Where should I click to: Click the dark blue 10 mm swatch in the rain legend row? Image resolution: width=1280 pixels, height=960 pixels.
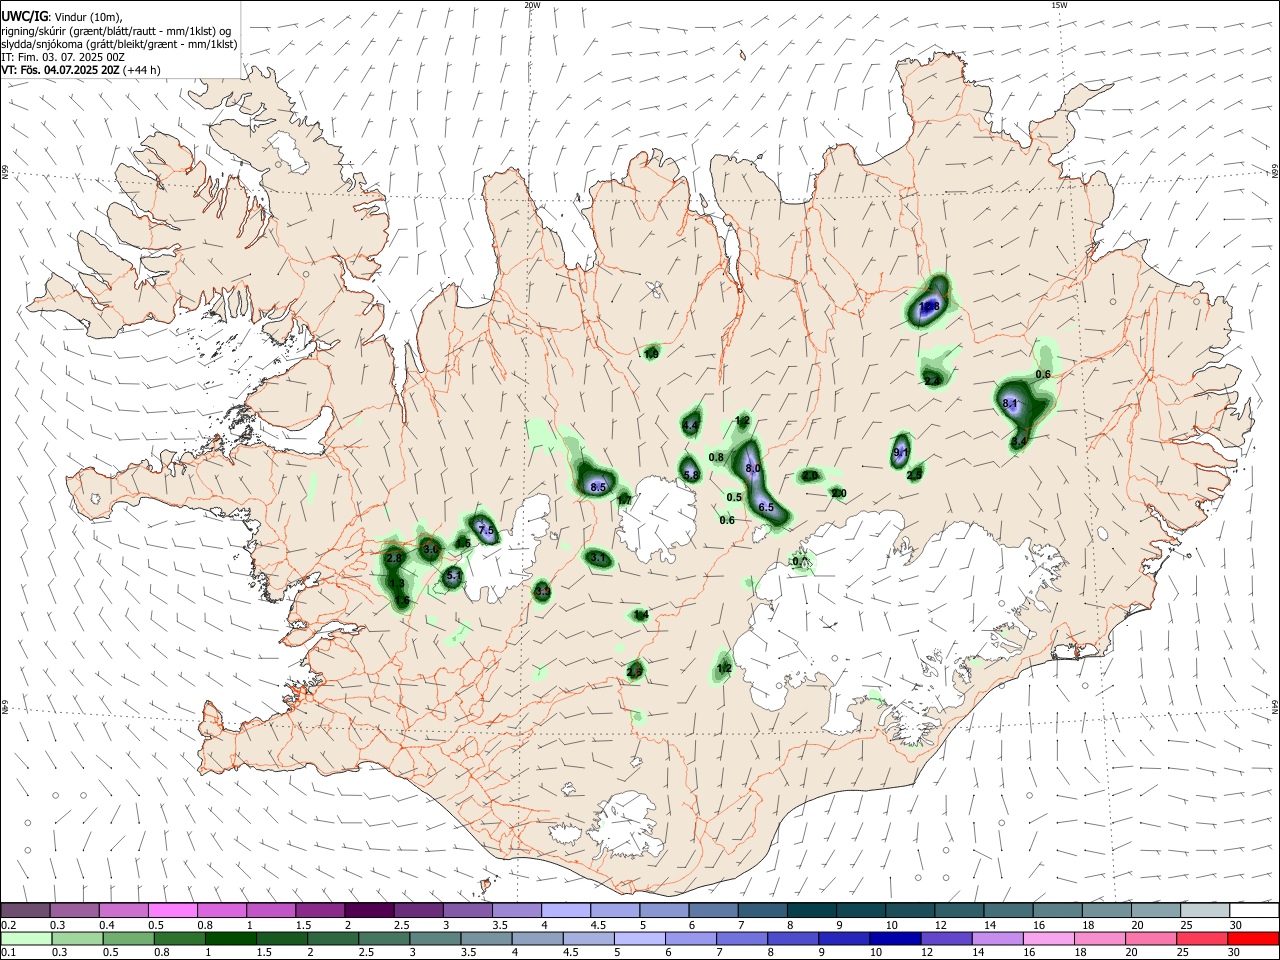893,938
